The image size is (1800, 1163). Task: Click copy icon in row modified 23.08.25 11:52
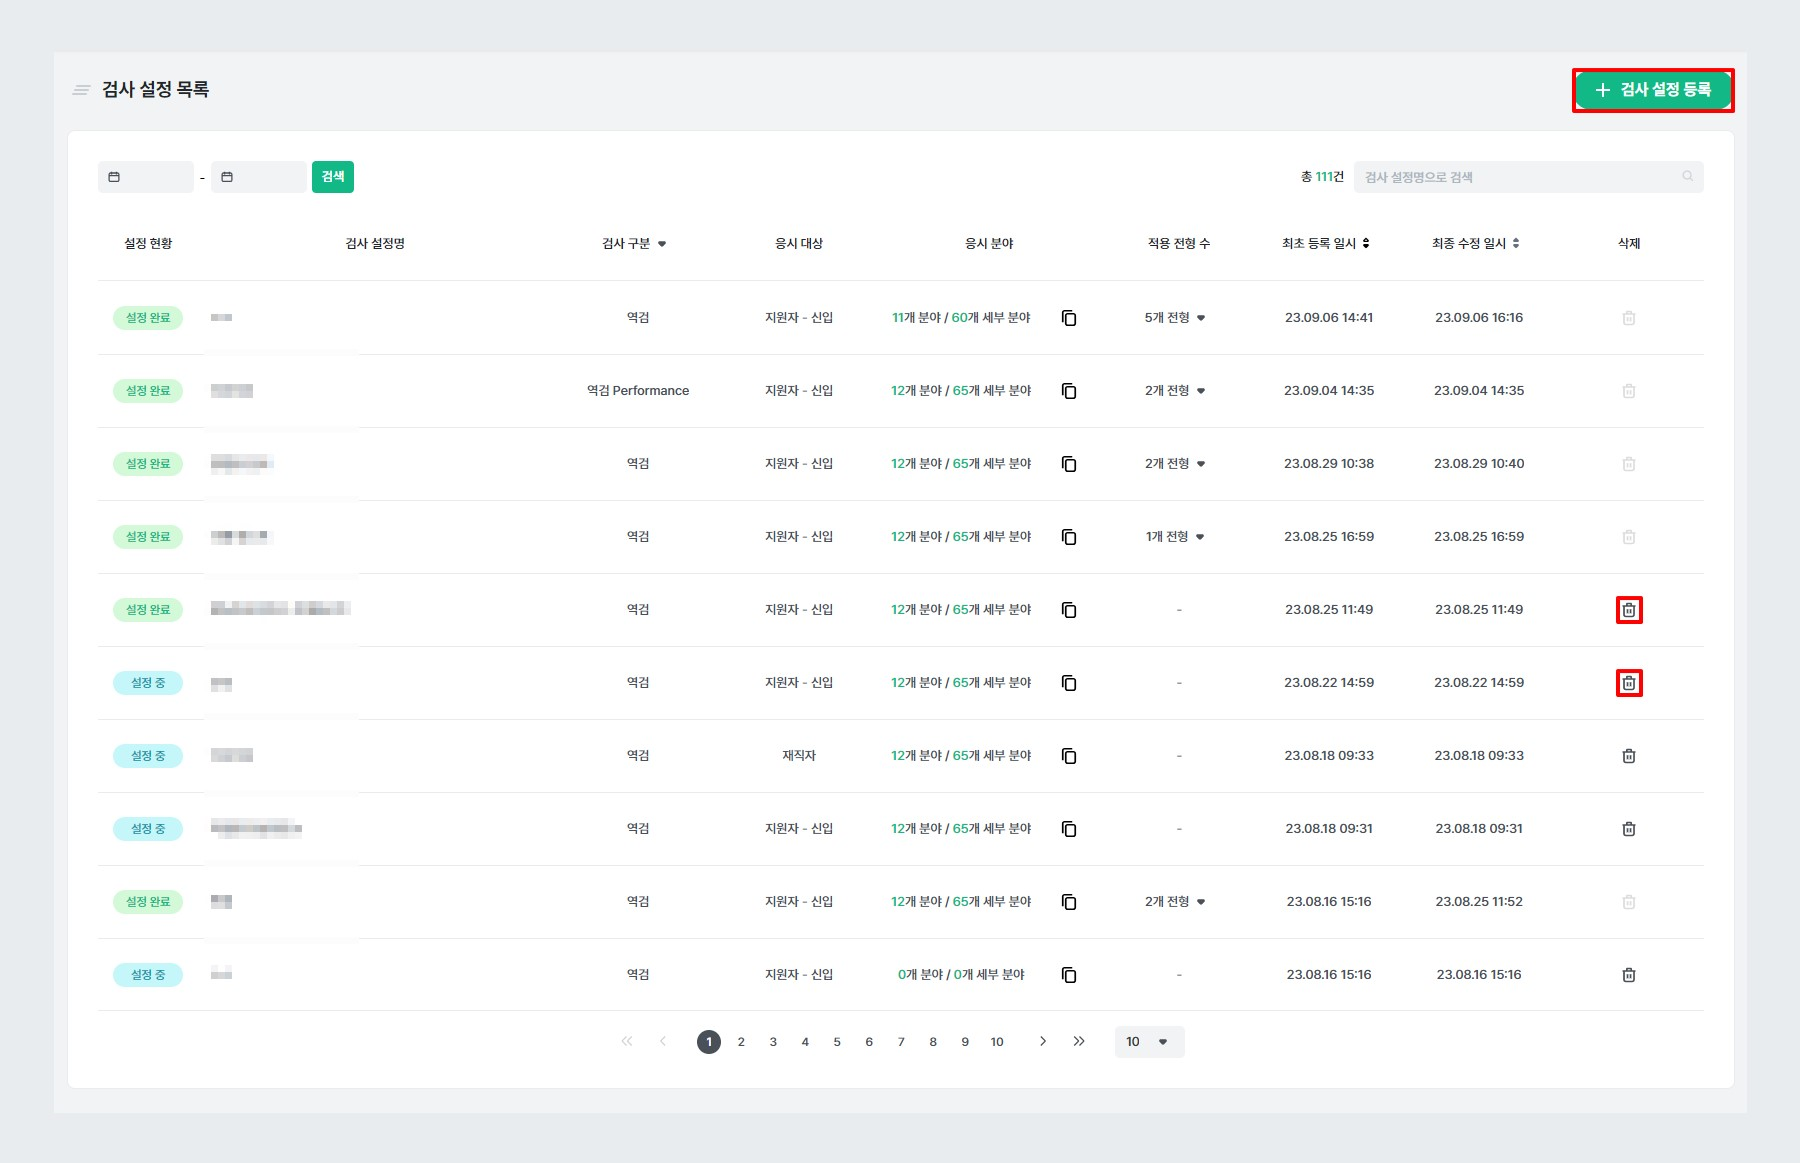tap(1069, 902)
